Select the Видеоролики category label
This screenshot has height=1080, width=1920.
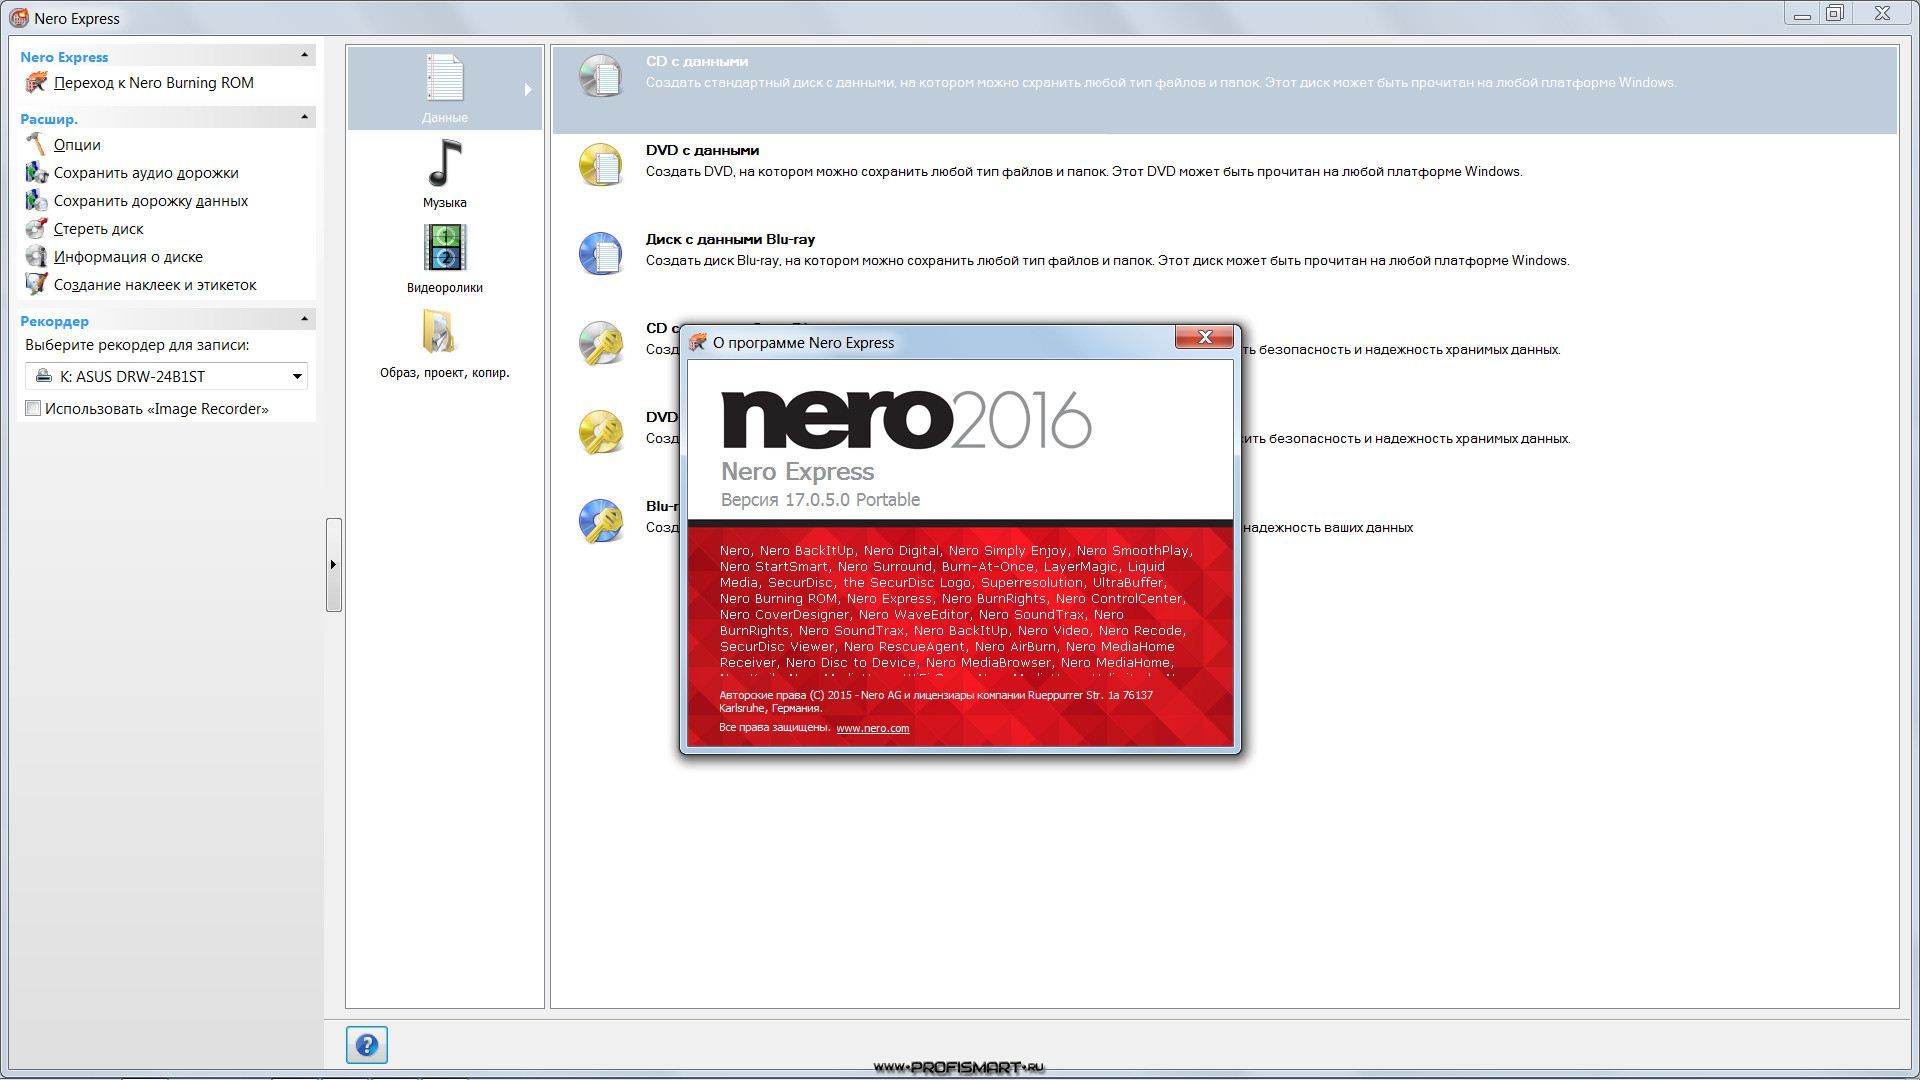coord(444,288)
